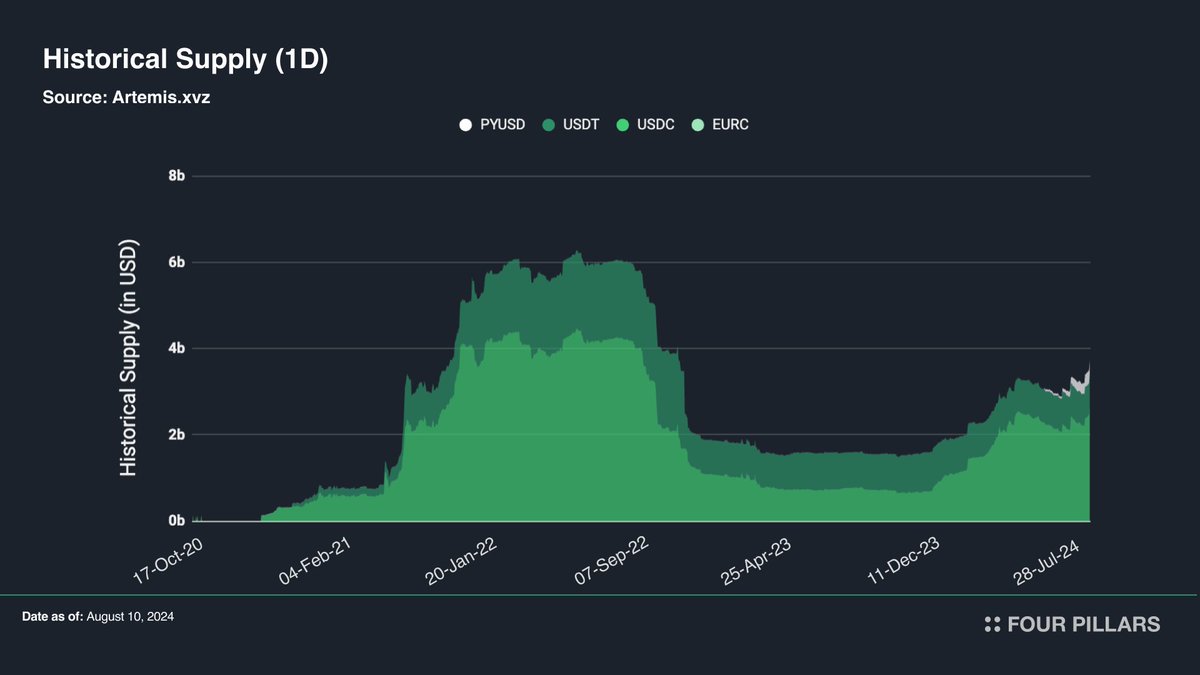Open the Source: Artemis.xyz text

pos(126,99)
